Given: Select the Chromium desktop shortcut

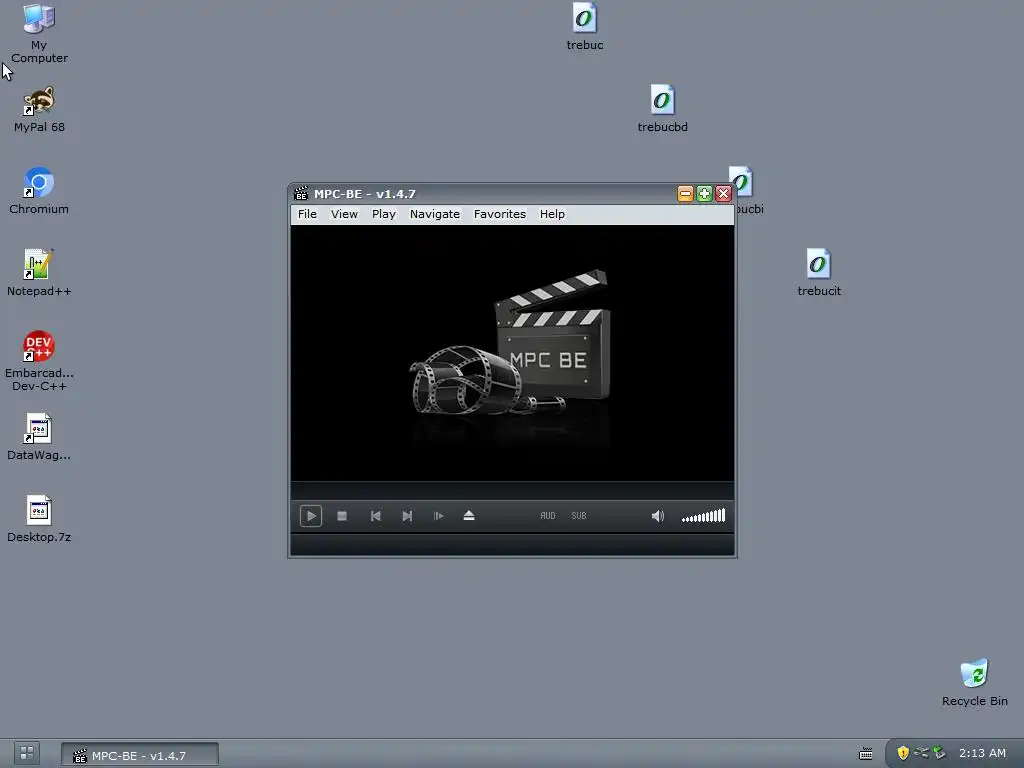Looking at the screenshot, I should 39,191.
